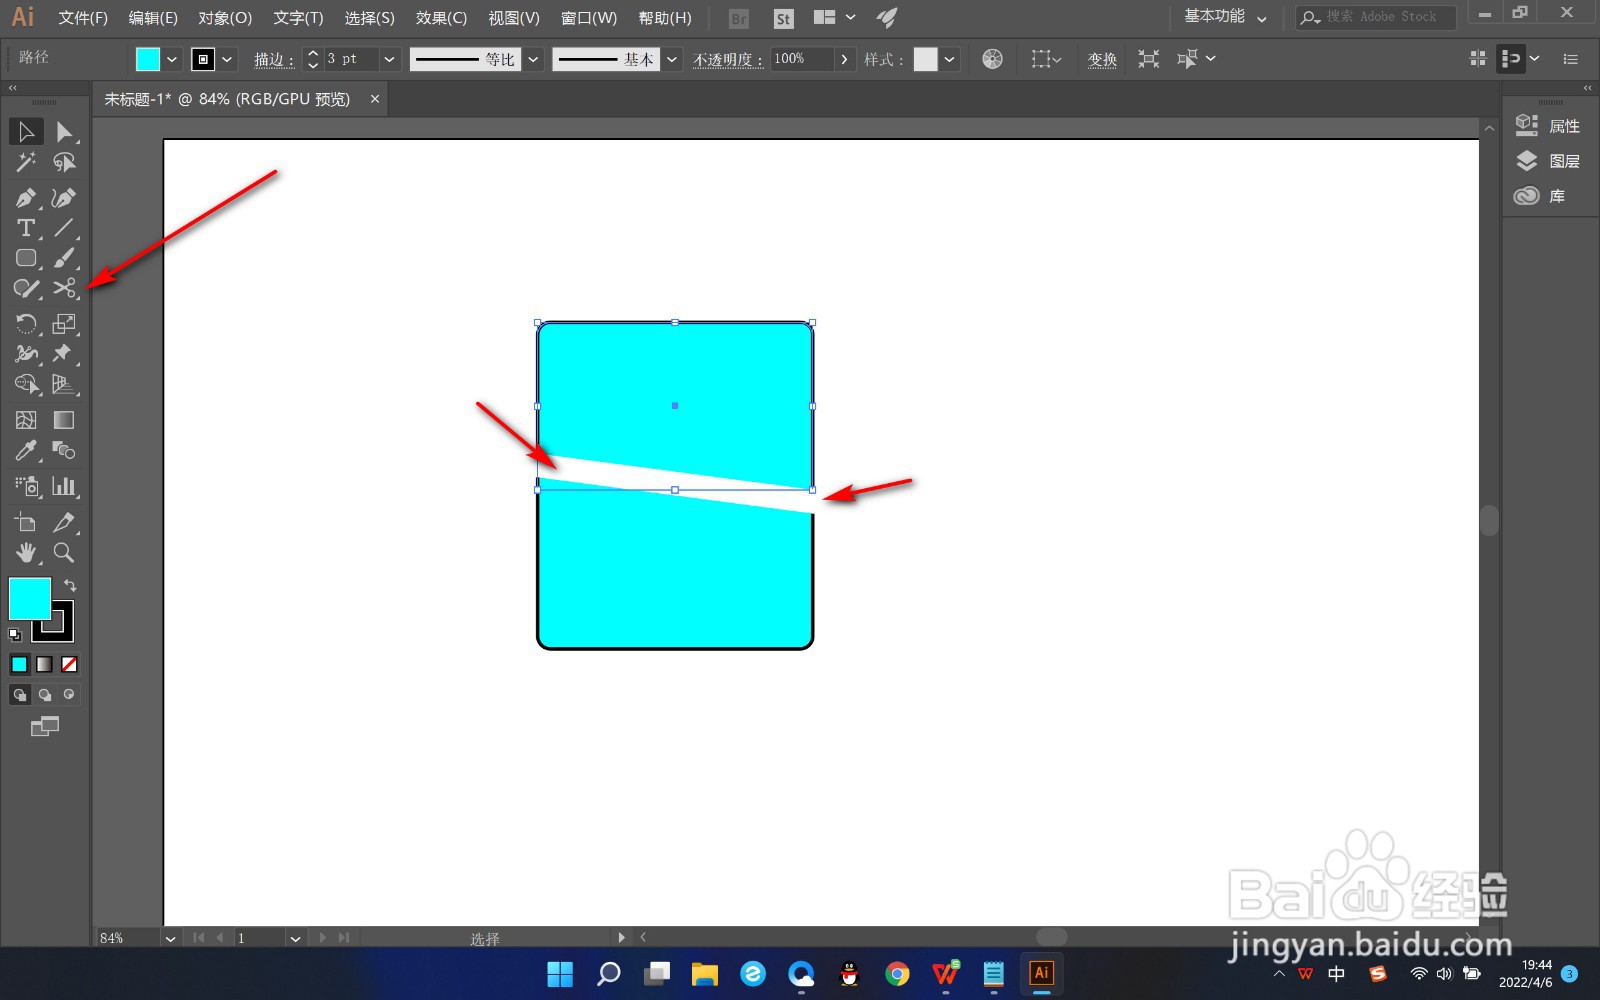1600x1000 pixels.
Task: Open the 编辑(E) menu
Action: click(x=153, y=18)
